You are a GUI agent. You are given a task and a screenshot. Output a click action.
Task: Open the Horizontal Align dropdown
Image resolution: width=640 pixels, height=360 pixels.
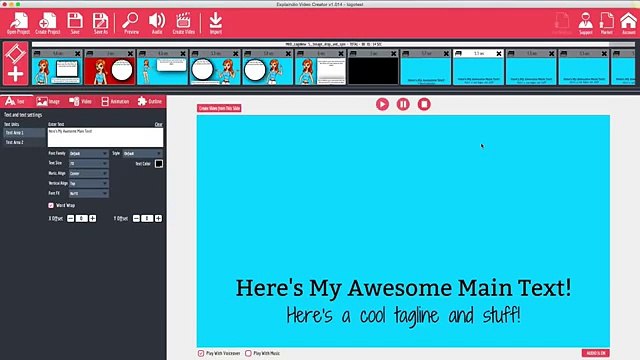[x=89, y=173]
